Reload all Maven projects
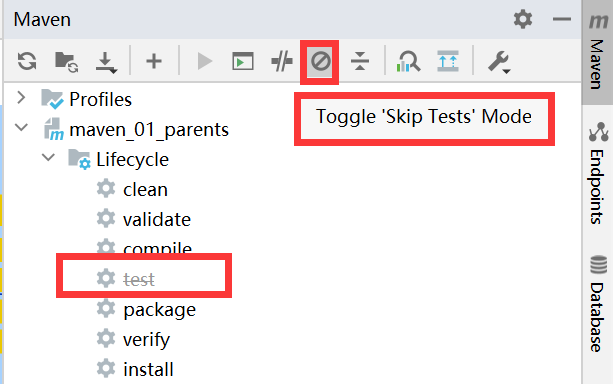This screenshot has height=384, width=613. coord(27,61)
